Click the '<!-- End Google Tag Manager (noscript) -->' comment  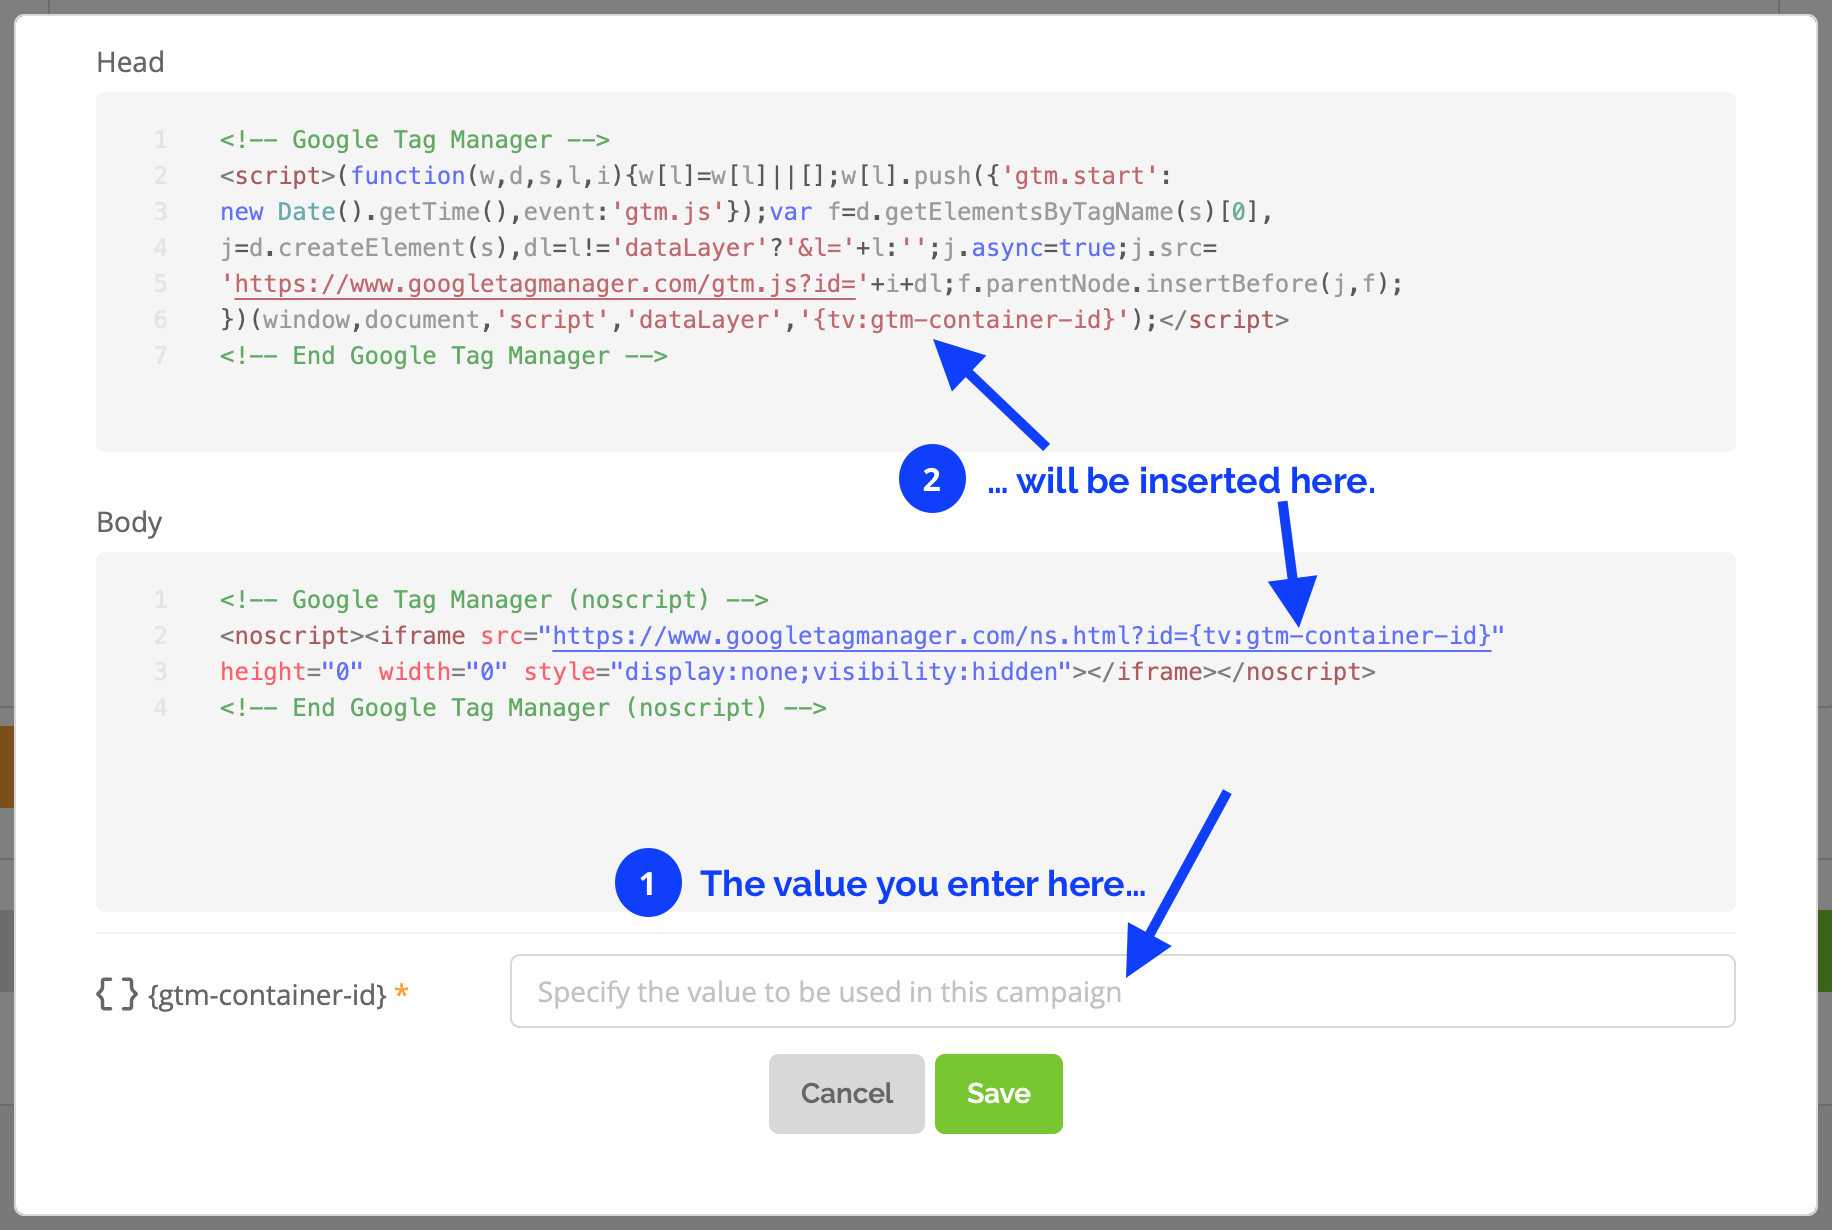click(x=523, y=708)
